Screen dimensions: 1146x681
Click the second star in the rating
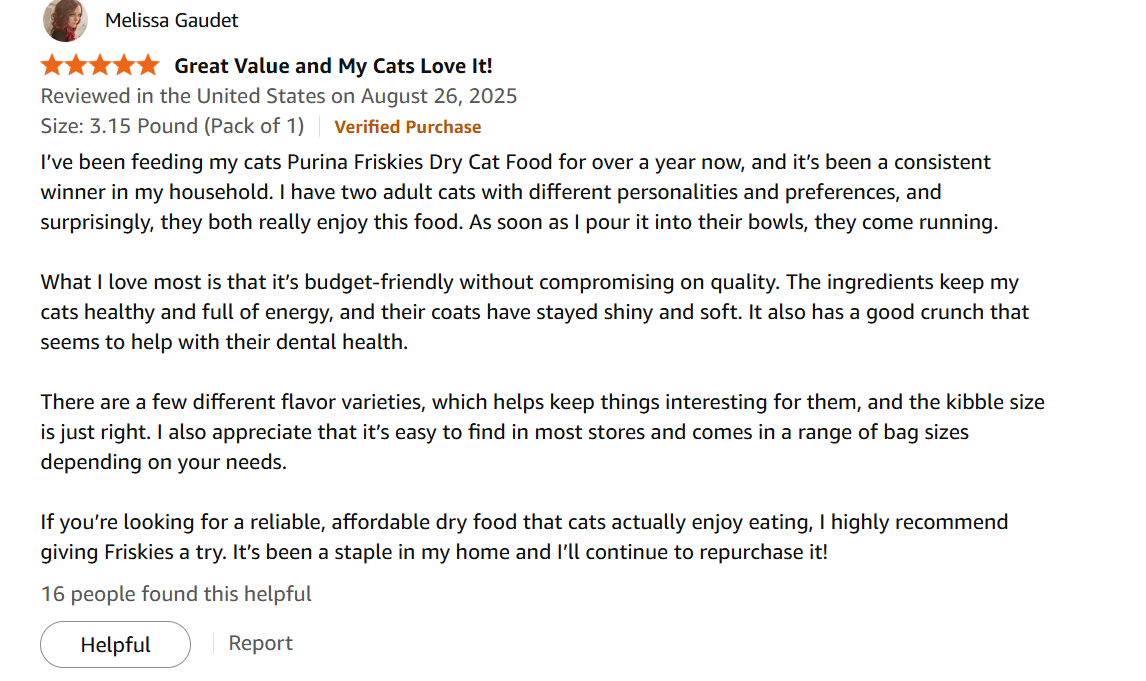pyautogui.click(x=75, y=64)
